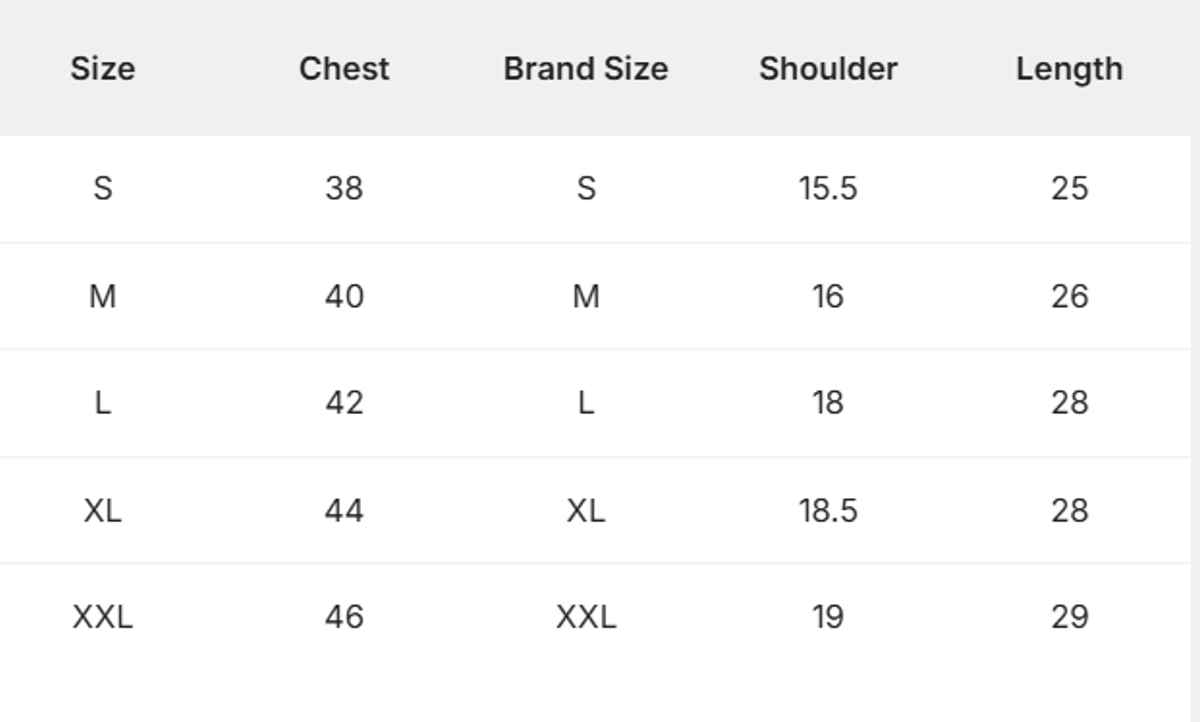The height and width of the screenshot is (722, 1200).
Task: Select chest value 42
Action: 344,403
